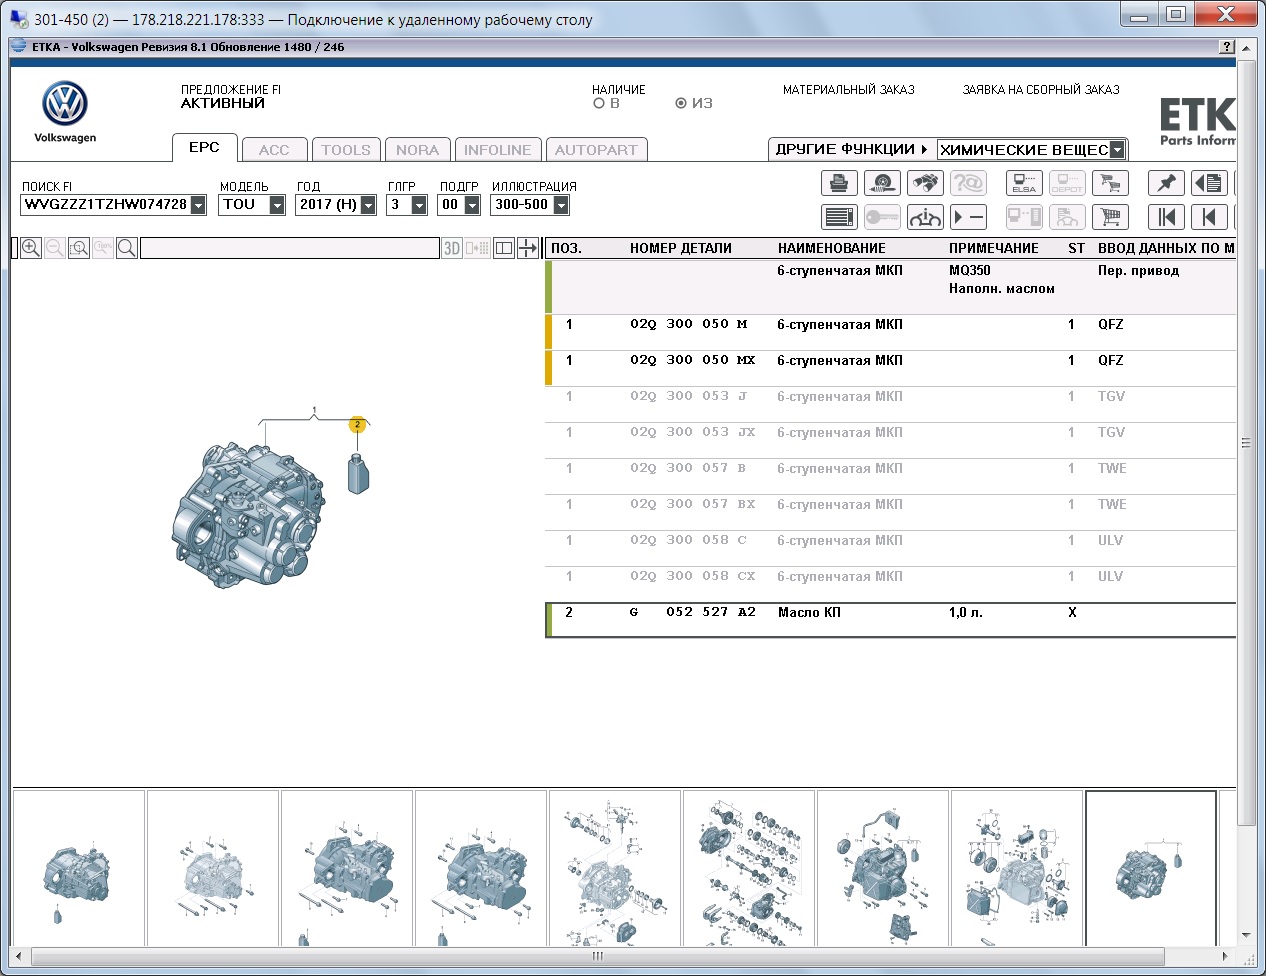Click the document with left arrow icon

tap(1210, 183)
